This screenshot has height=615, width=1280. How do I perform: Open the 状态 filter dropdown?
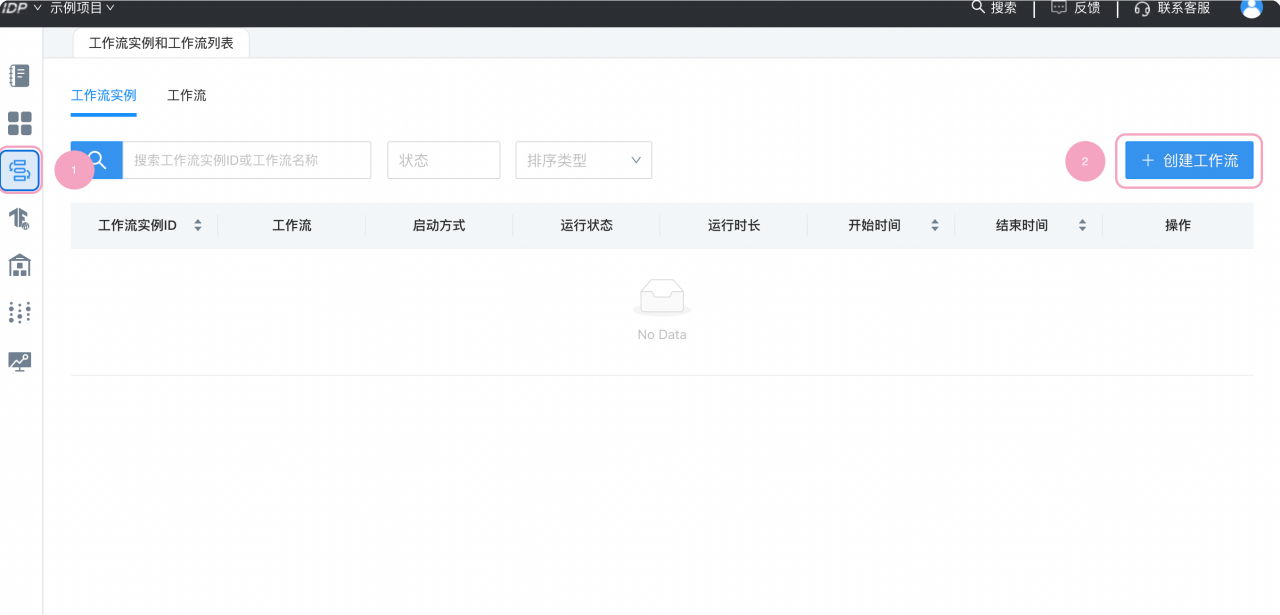coord(443,160)
